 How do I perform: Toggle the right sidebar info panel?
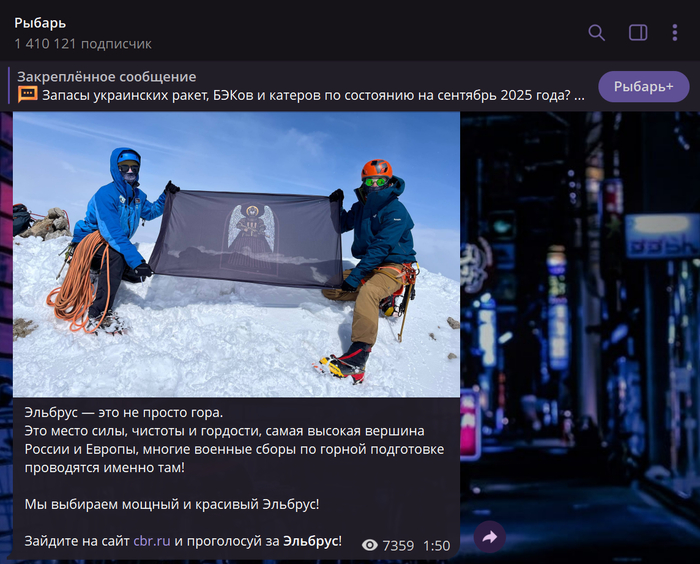click(x=638, y=33)
